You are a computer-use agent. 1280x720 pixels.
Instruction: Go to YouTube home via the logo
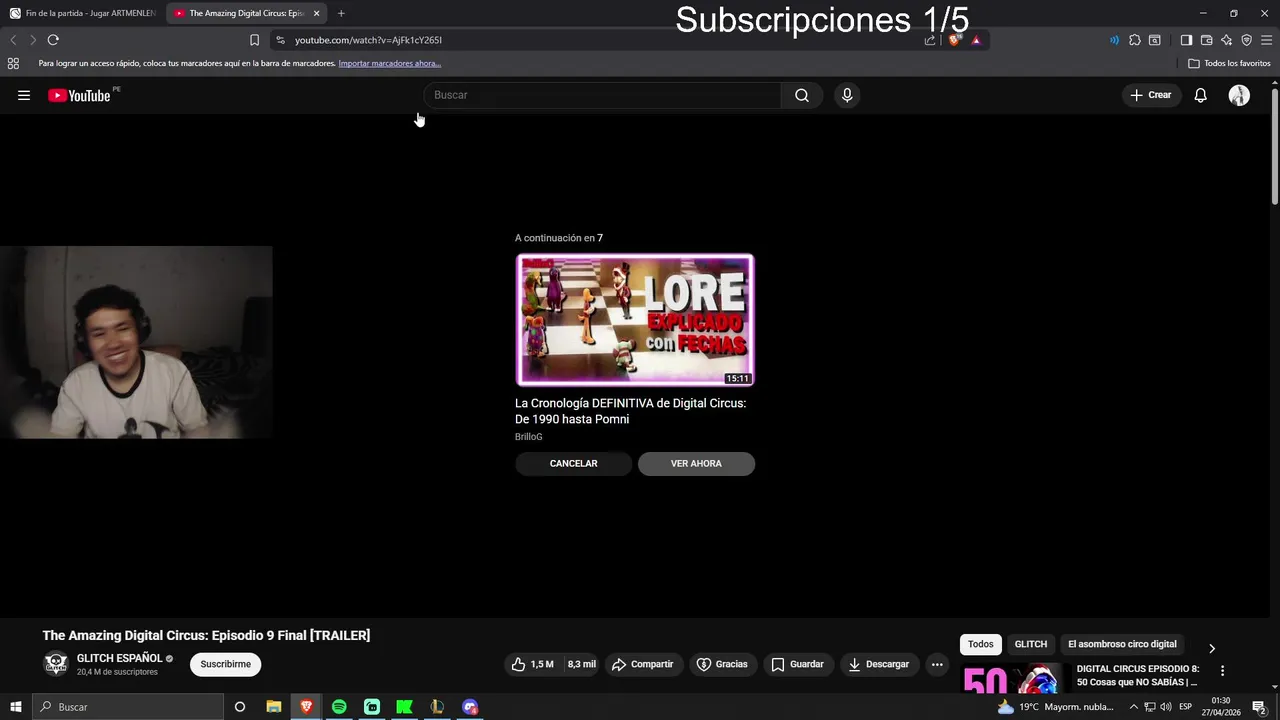[x=80, y=95]
